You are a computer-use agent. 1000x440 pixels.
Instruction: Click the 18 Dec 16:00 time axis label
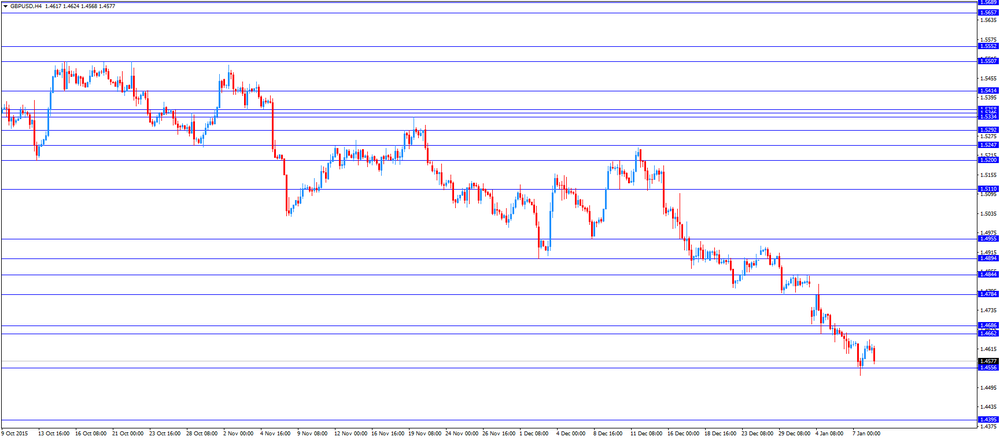click(719, 432)
